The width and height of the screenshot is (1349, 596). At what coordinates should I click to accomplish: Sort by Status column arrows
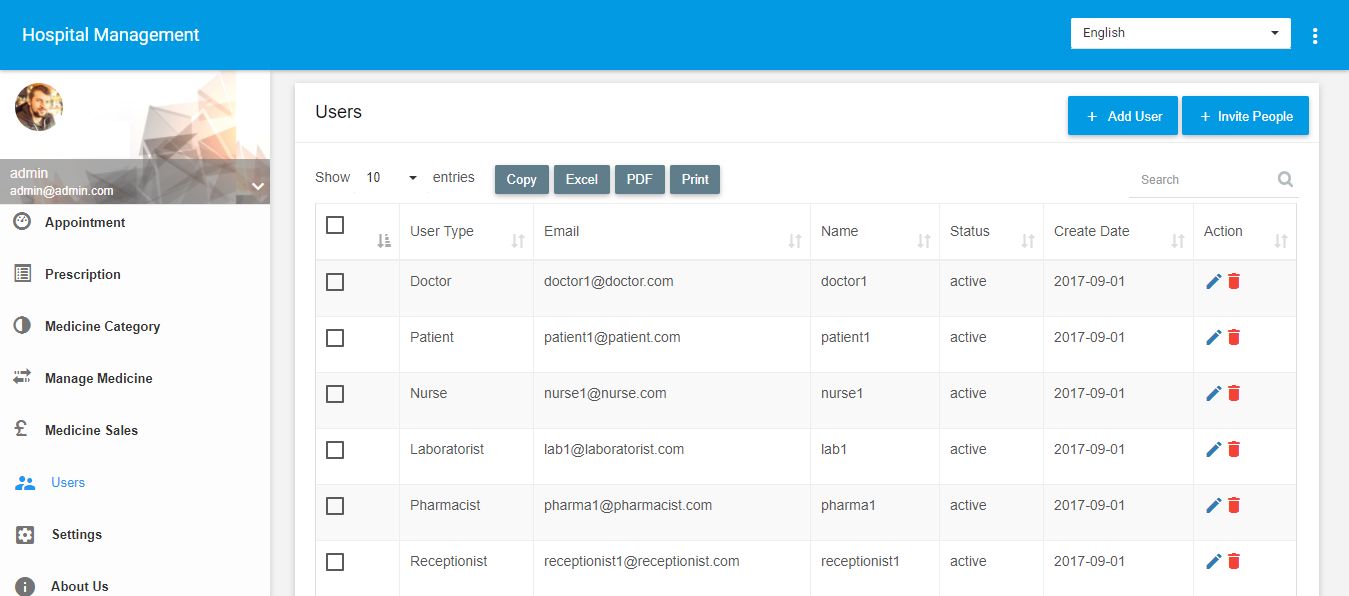point(1028,241)
